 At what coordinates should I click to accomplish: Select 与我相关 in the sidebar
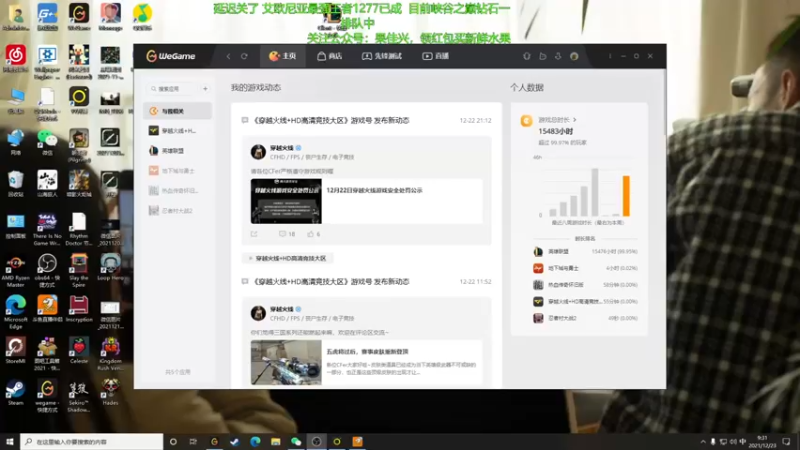click(178, 111)
